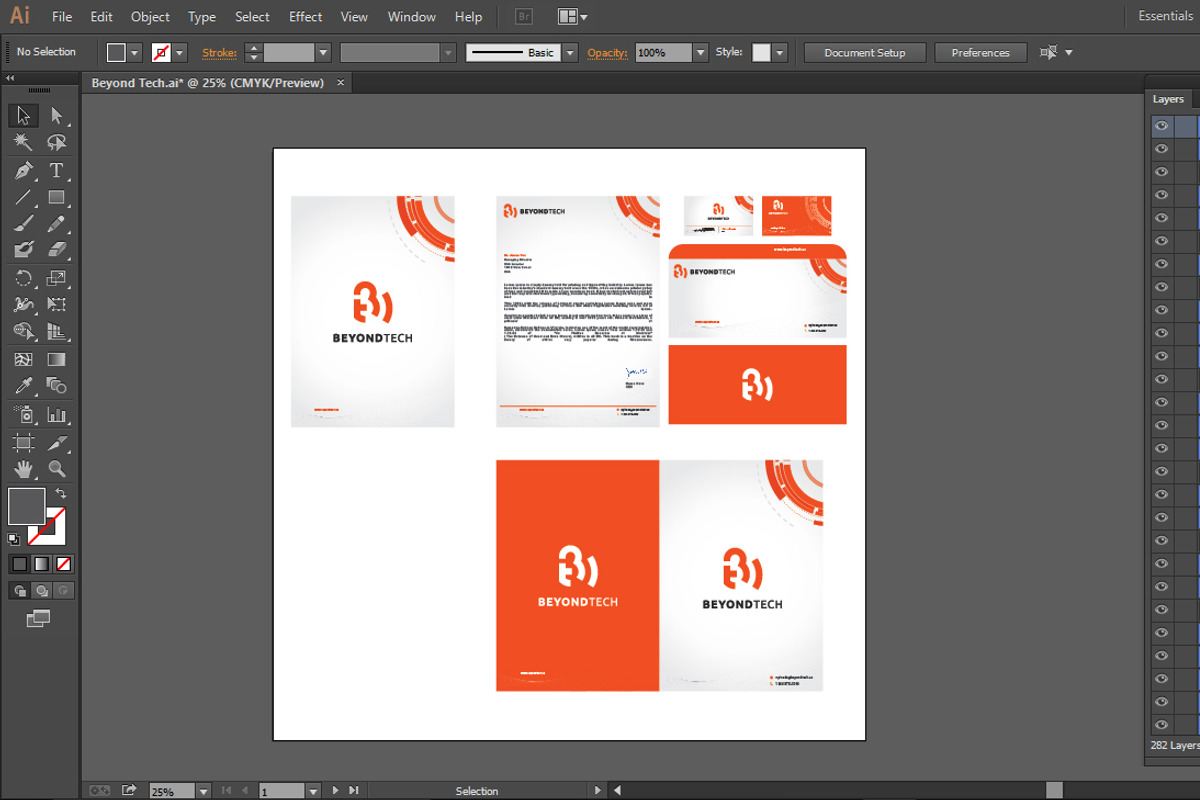Select the Lasso tool

coord(57,143)
